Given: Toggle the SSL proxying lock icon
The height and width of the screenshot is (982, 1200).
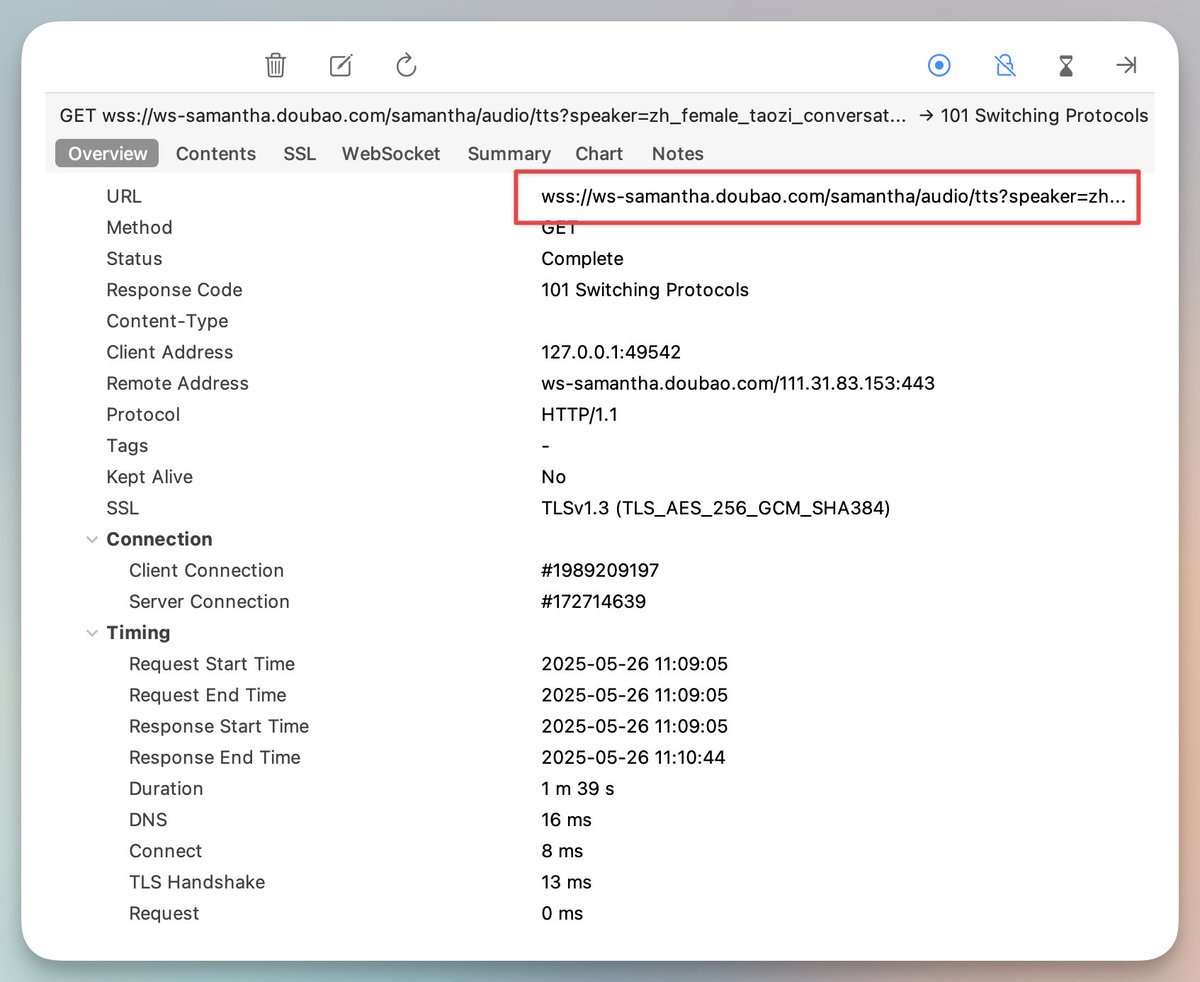Looking at the screenshot, I should tap(1005, 66).
